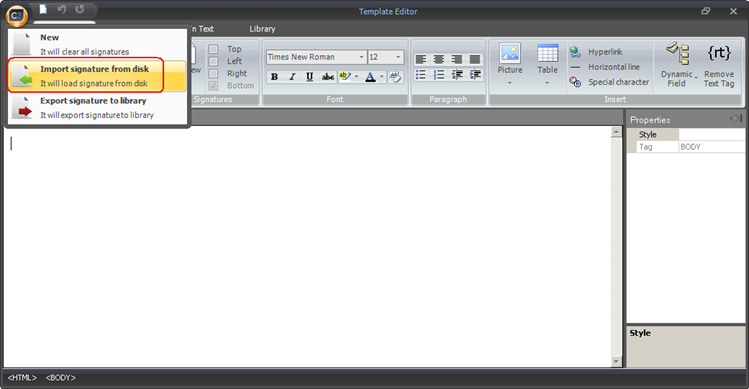Tick the Right checkbox
This screenshot has height=389, width=749.
coord(214,74)
